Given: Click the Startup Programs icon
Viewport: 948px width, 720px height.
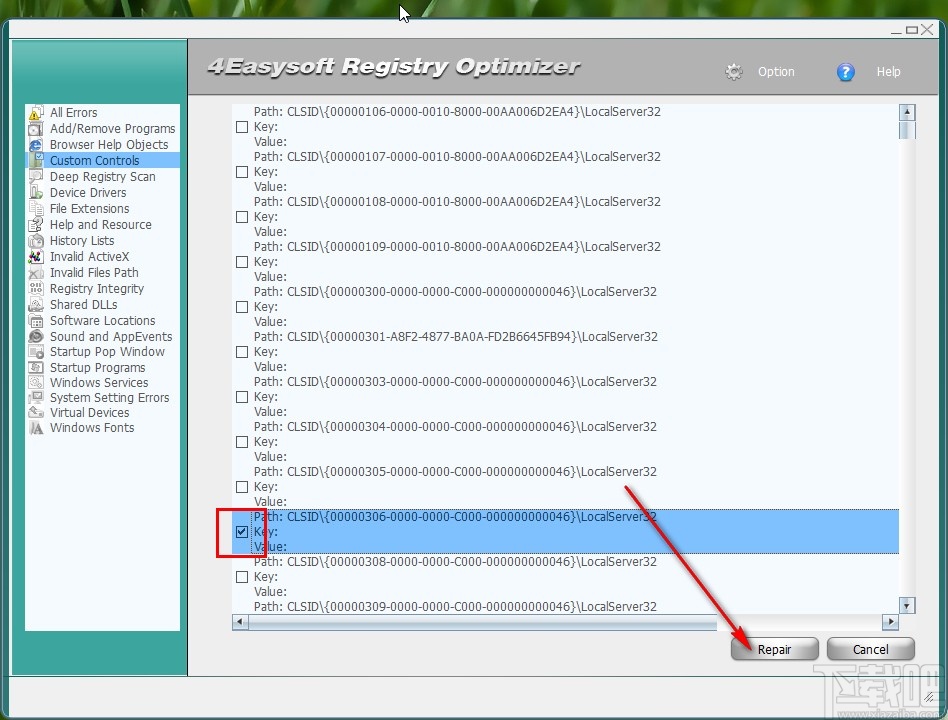Looking at the screenshot, I should pos(36,368).
